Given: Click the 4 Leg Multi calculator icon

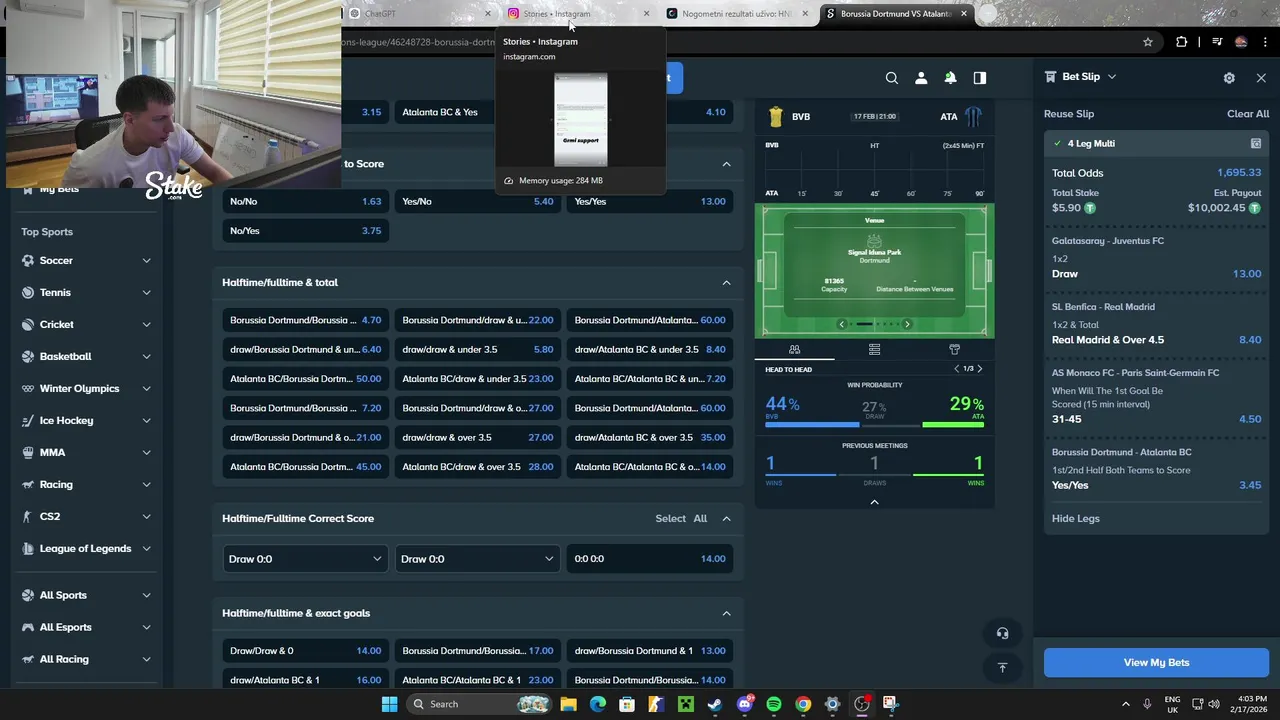Looking at the screenshot, I should click(x=1256, y=143).
